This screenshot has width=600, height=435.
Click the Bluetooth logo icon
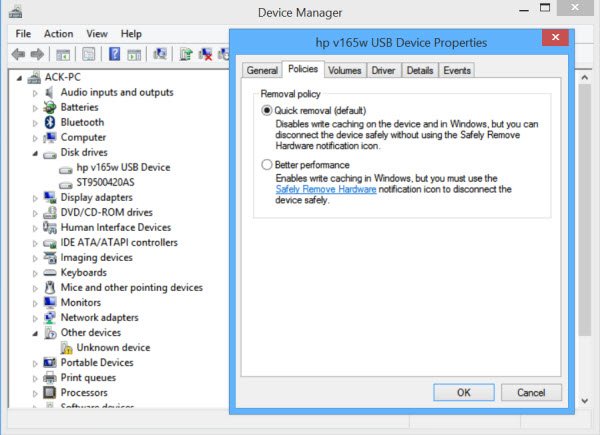coord(50,122)
